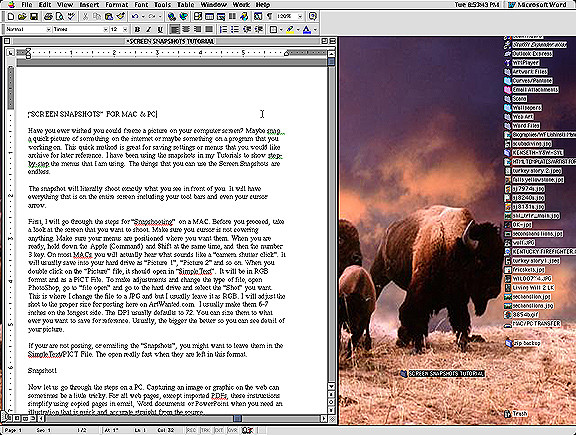Open the Table menu
This screenshot has width=576, height=435.
[x=186, y=5]
